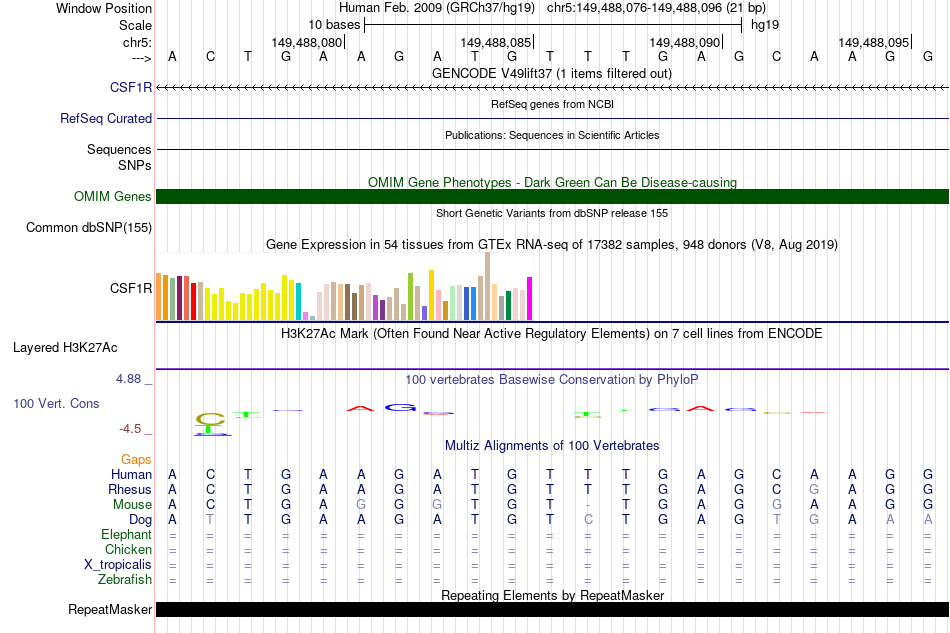Click the 149,488,095 ruler position label
950x633 pixels.
tap(874, 42)
